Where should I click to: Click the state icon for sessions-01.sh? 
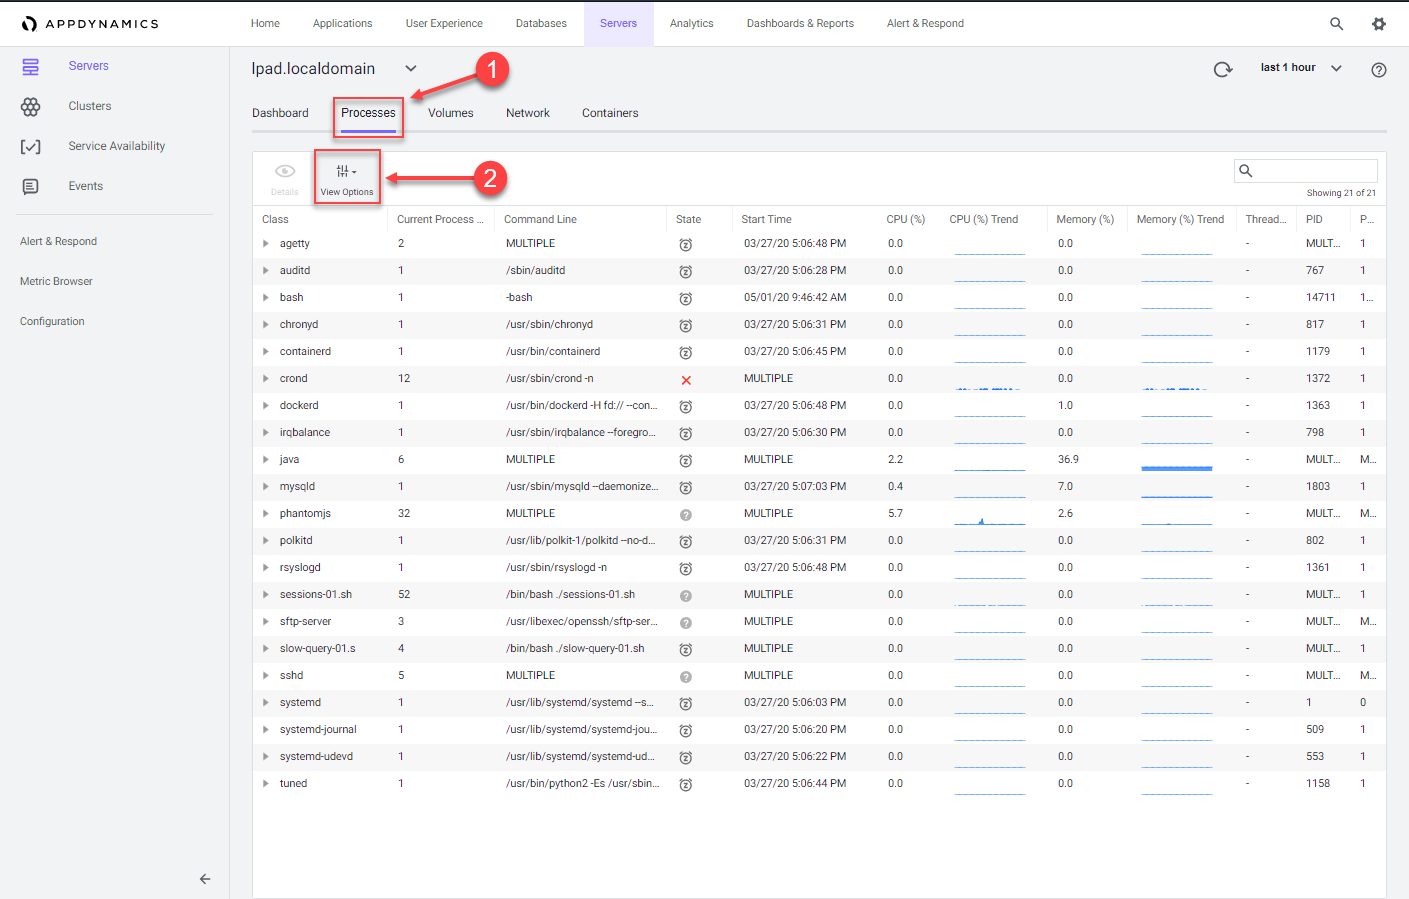pyautogui.click(x=686, y=596)
